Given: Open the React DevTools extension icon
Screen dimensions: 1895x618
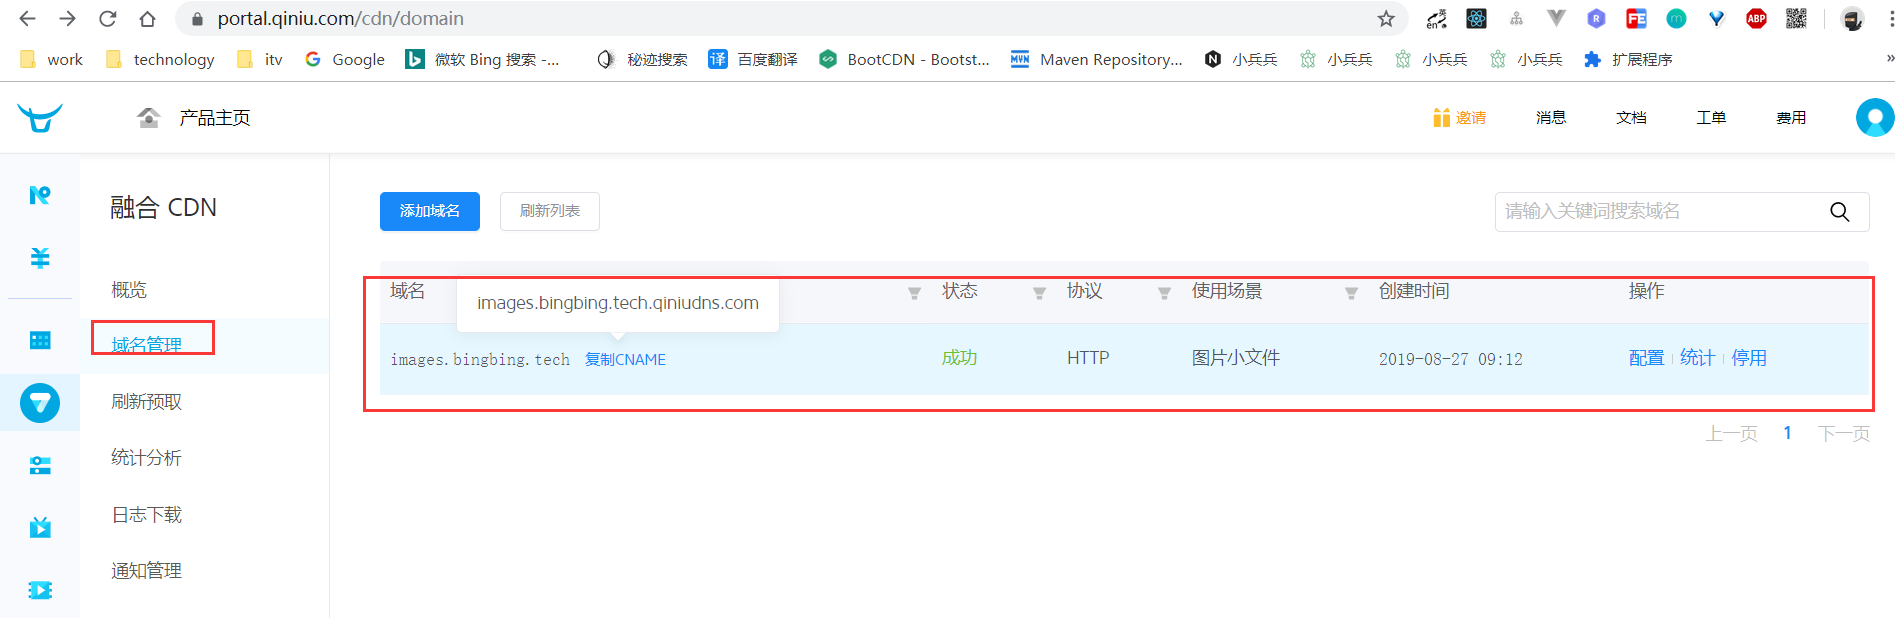Looking at the screenshot, I should (1477, 18).
